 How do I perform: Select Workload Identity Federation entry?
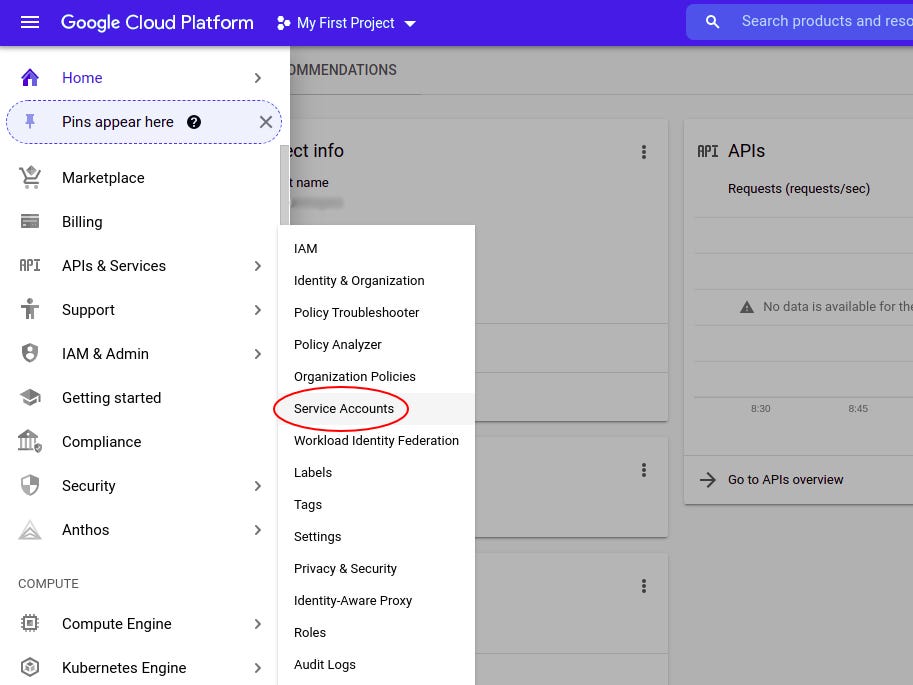click(x=376, y=441)
